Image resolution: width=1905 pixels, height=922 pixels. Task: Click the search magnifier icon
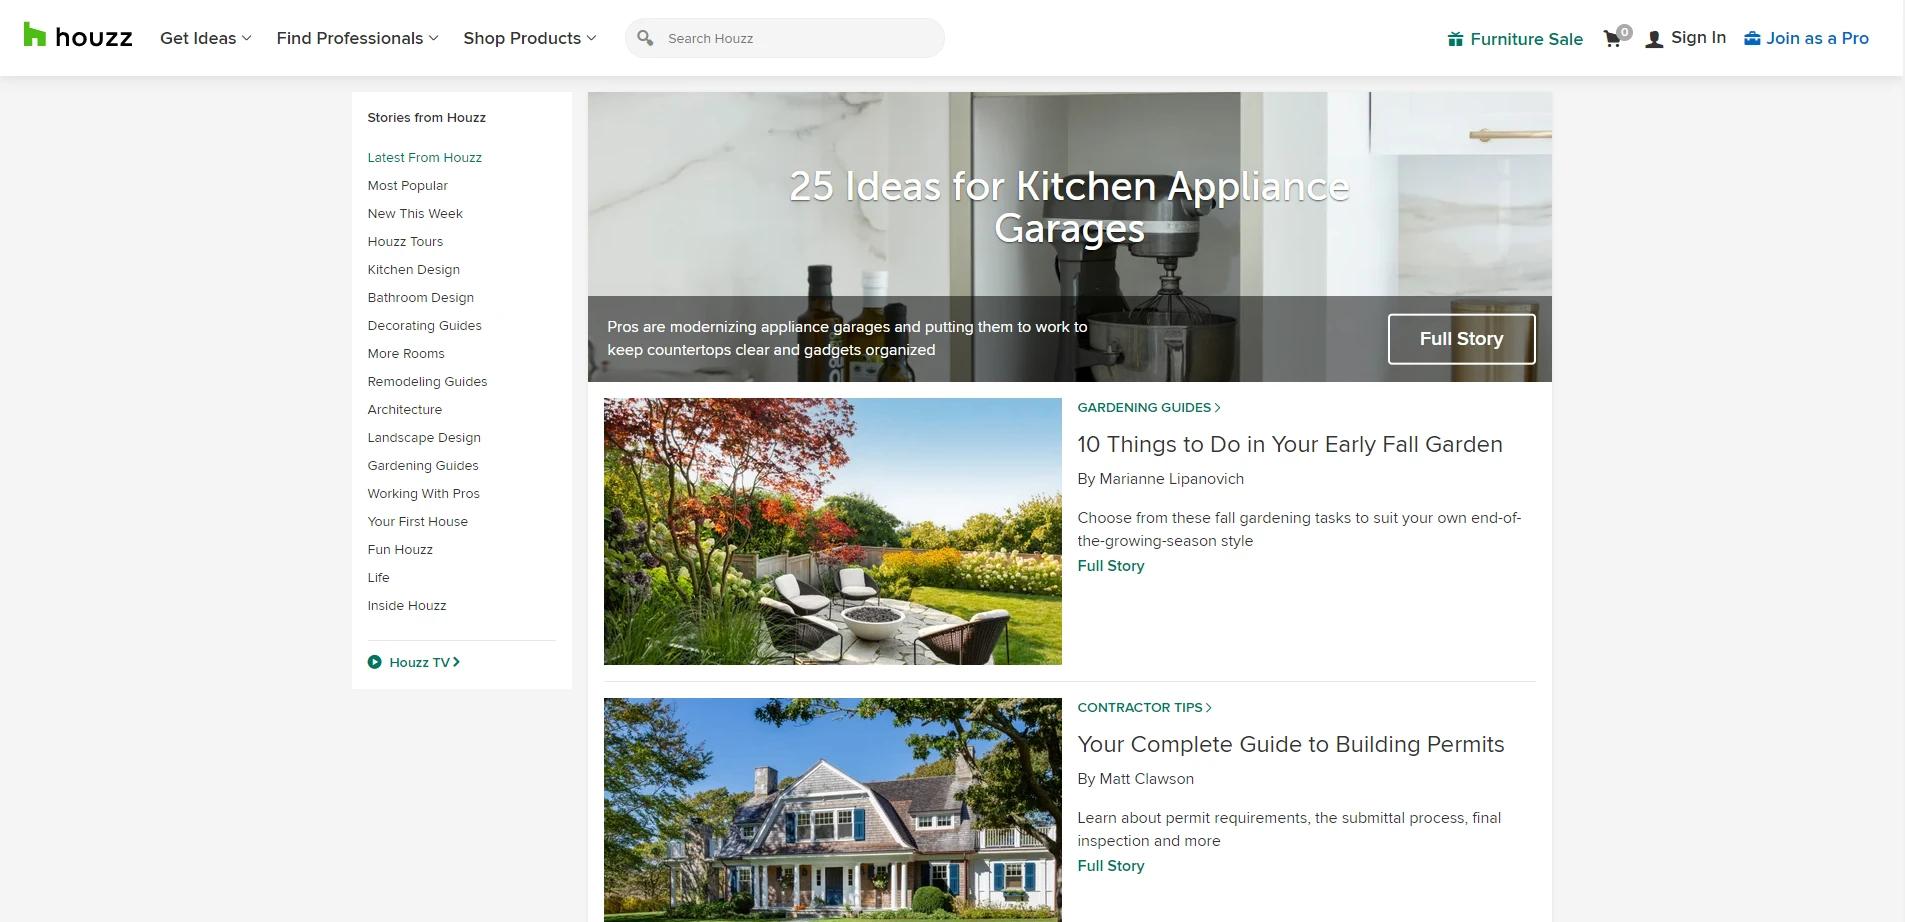(645, 38)
